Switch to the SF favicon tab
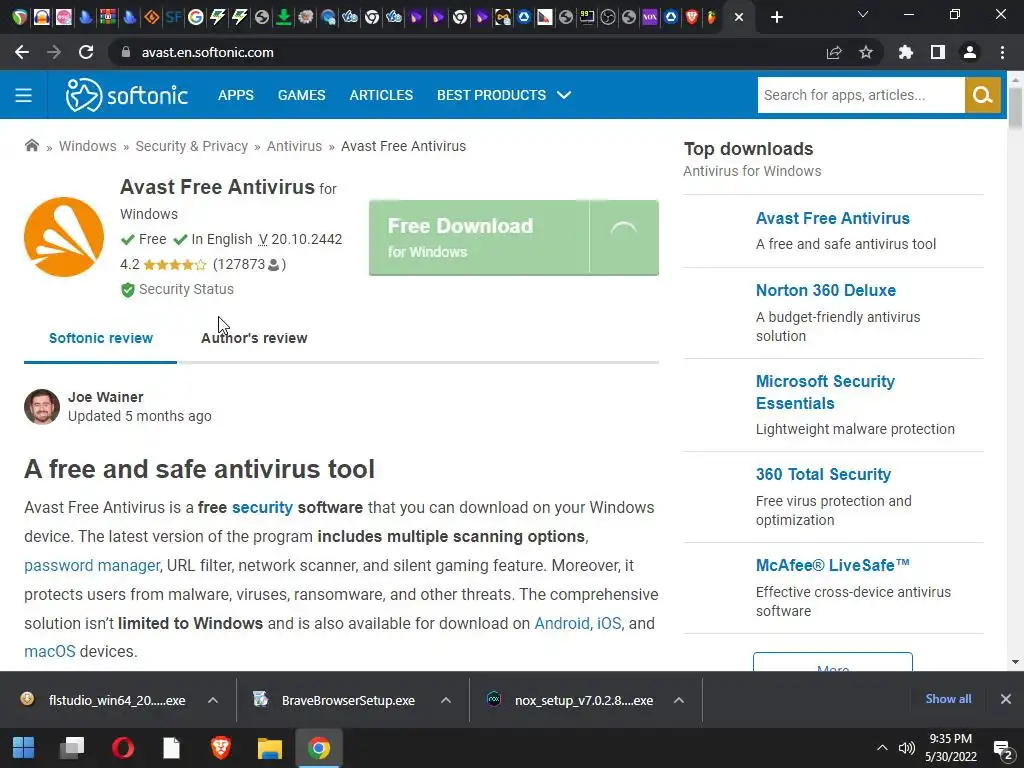This screenshot has height=768, width=1024. pos(173,17)
